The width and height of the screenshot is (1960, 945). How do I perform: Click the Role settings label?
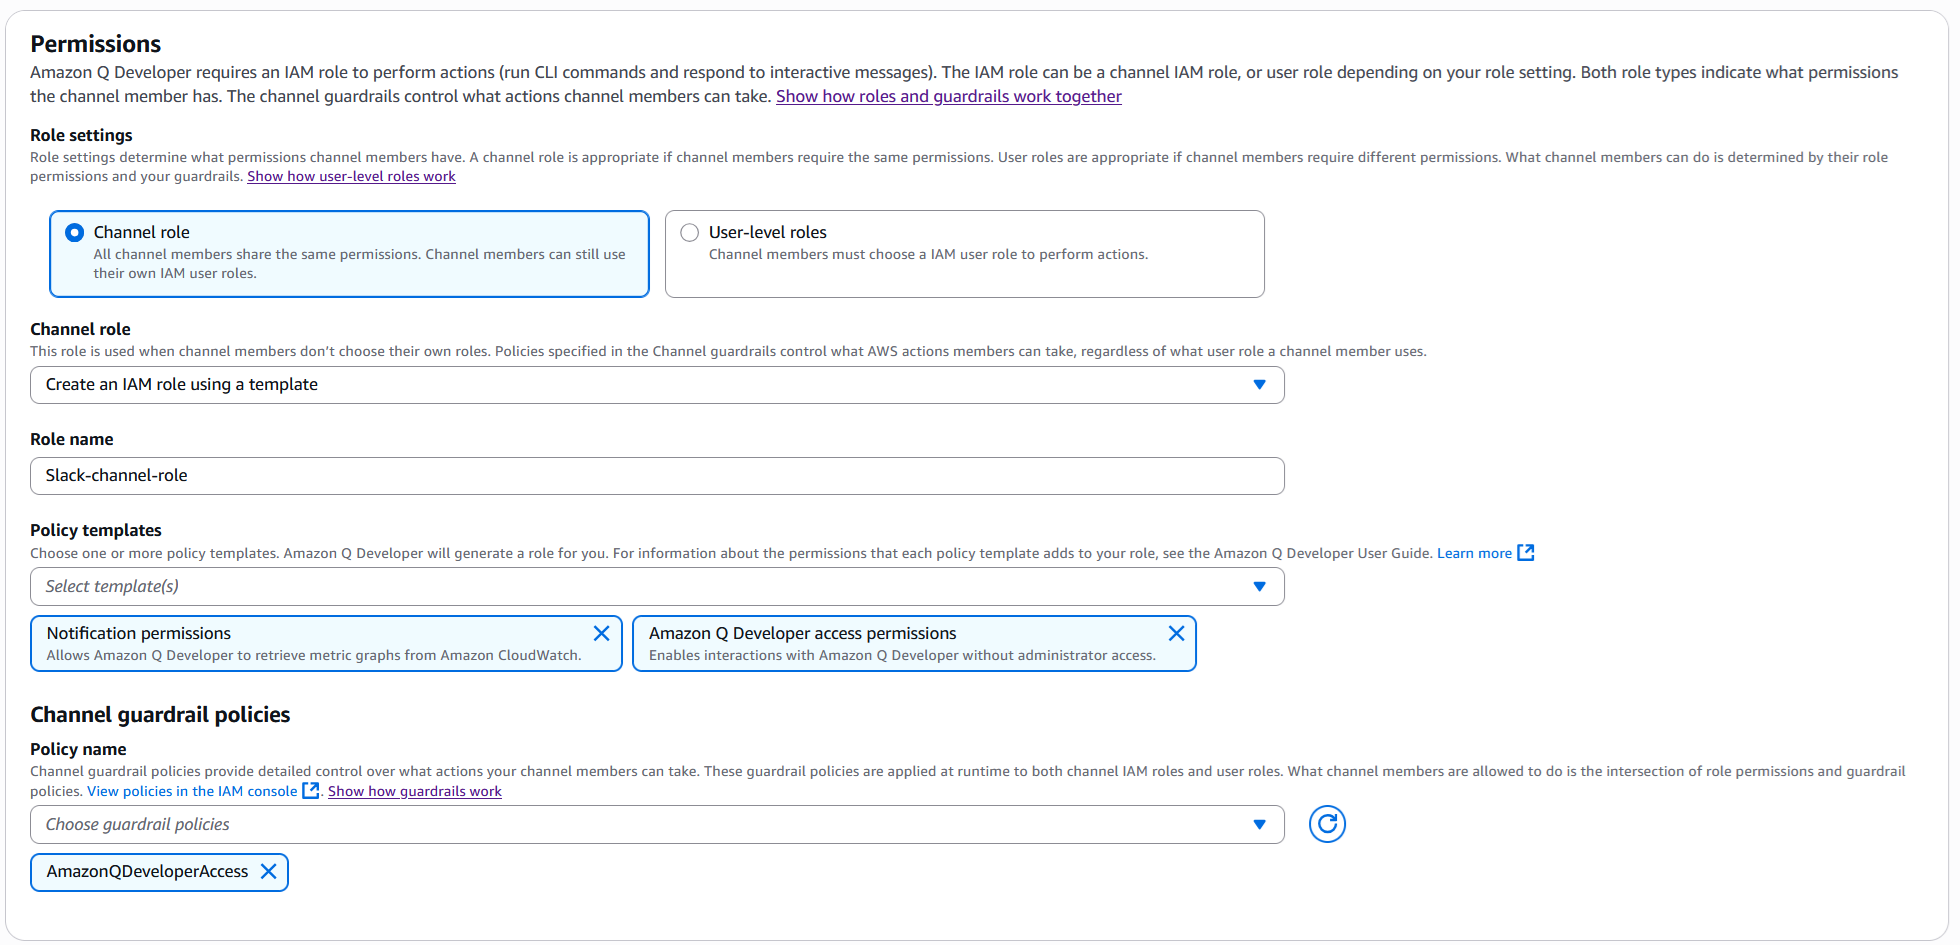[x=81, y=135]
